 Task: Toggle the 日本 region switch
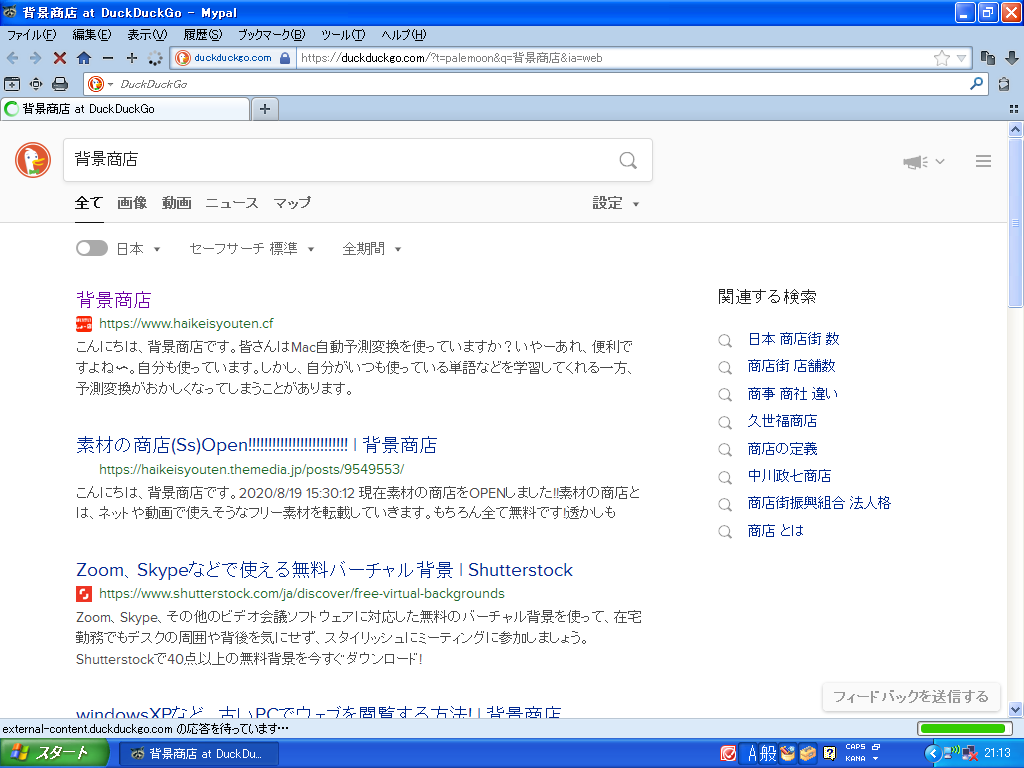[x=91, y=248]
